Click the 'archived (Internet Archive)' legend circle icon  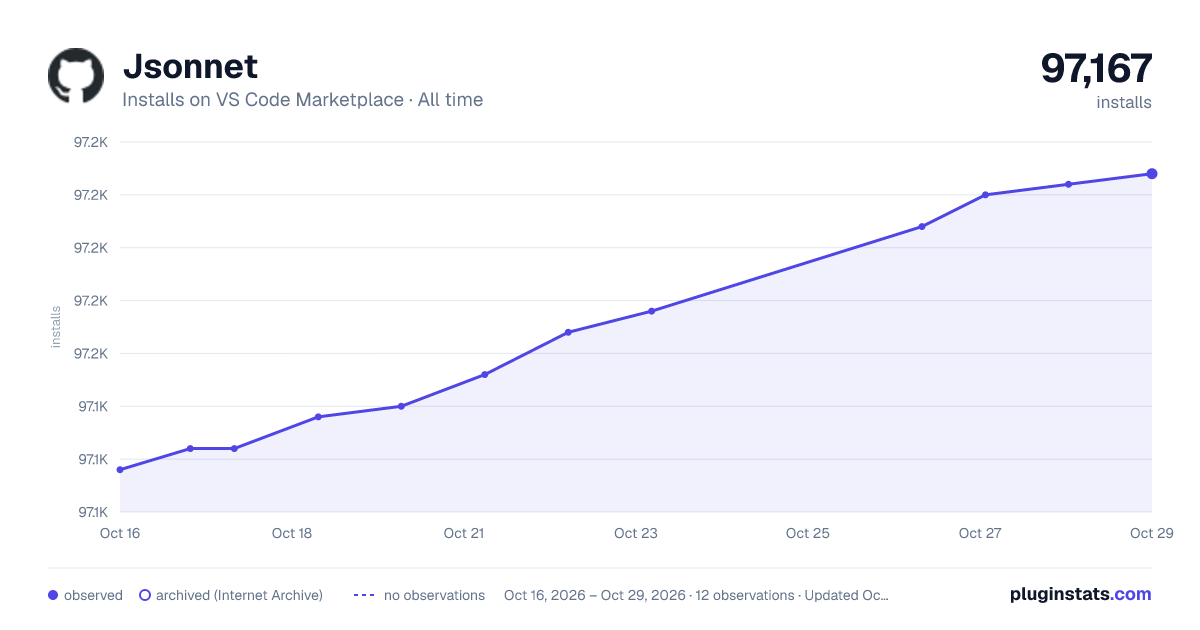[145, 595]
